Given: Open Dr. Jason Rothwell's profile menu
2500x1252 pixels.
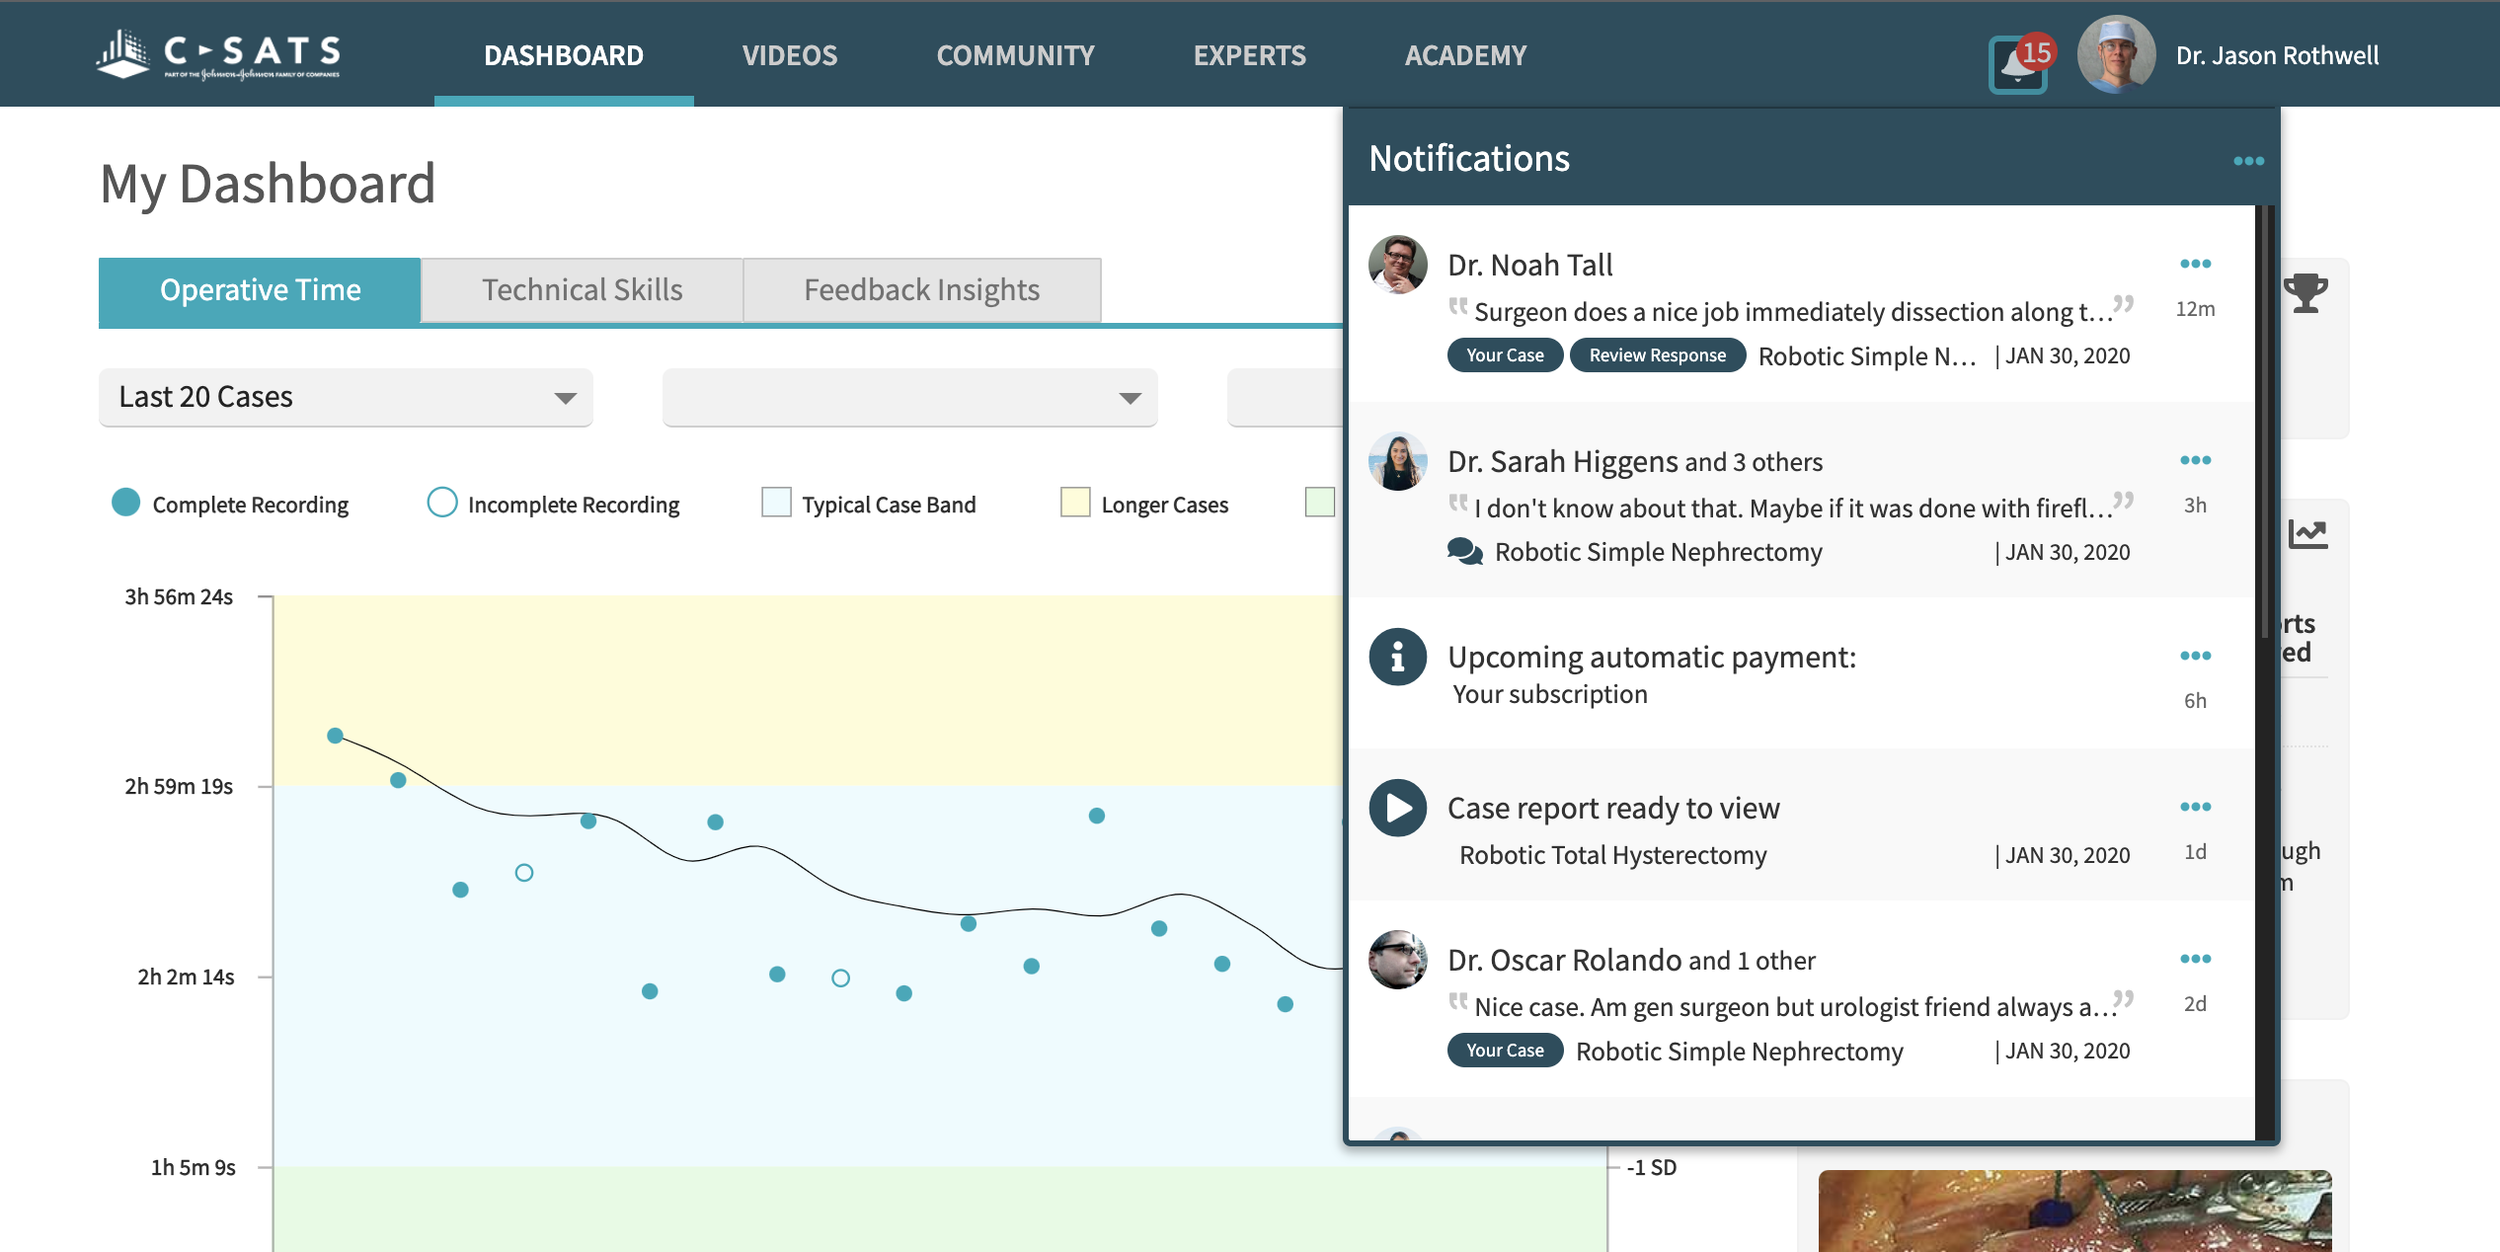Looking at the screenshot, I should coord(2277,56).
